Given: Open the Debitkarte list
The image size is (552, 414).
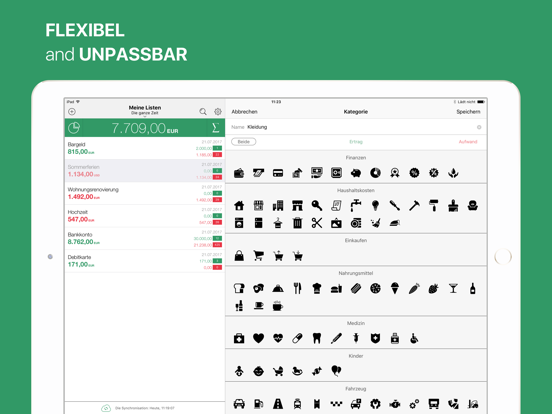Looking at the screenshot, I should click(x=145, y=261).
